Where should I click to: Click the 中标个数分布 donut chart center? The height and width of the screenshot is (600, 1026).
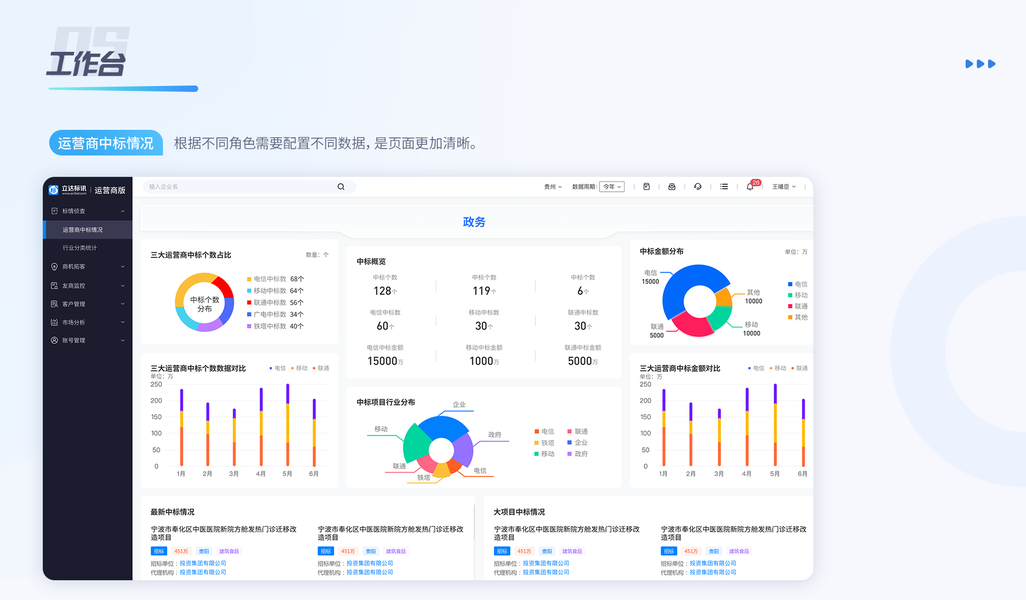coord(205,304)
